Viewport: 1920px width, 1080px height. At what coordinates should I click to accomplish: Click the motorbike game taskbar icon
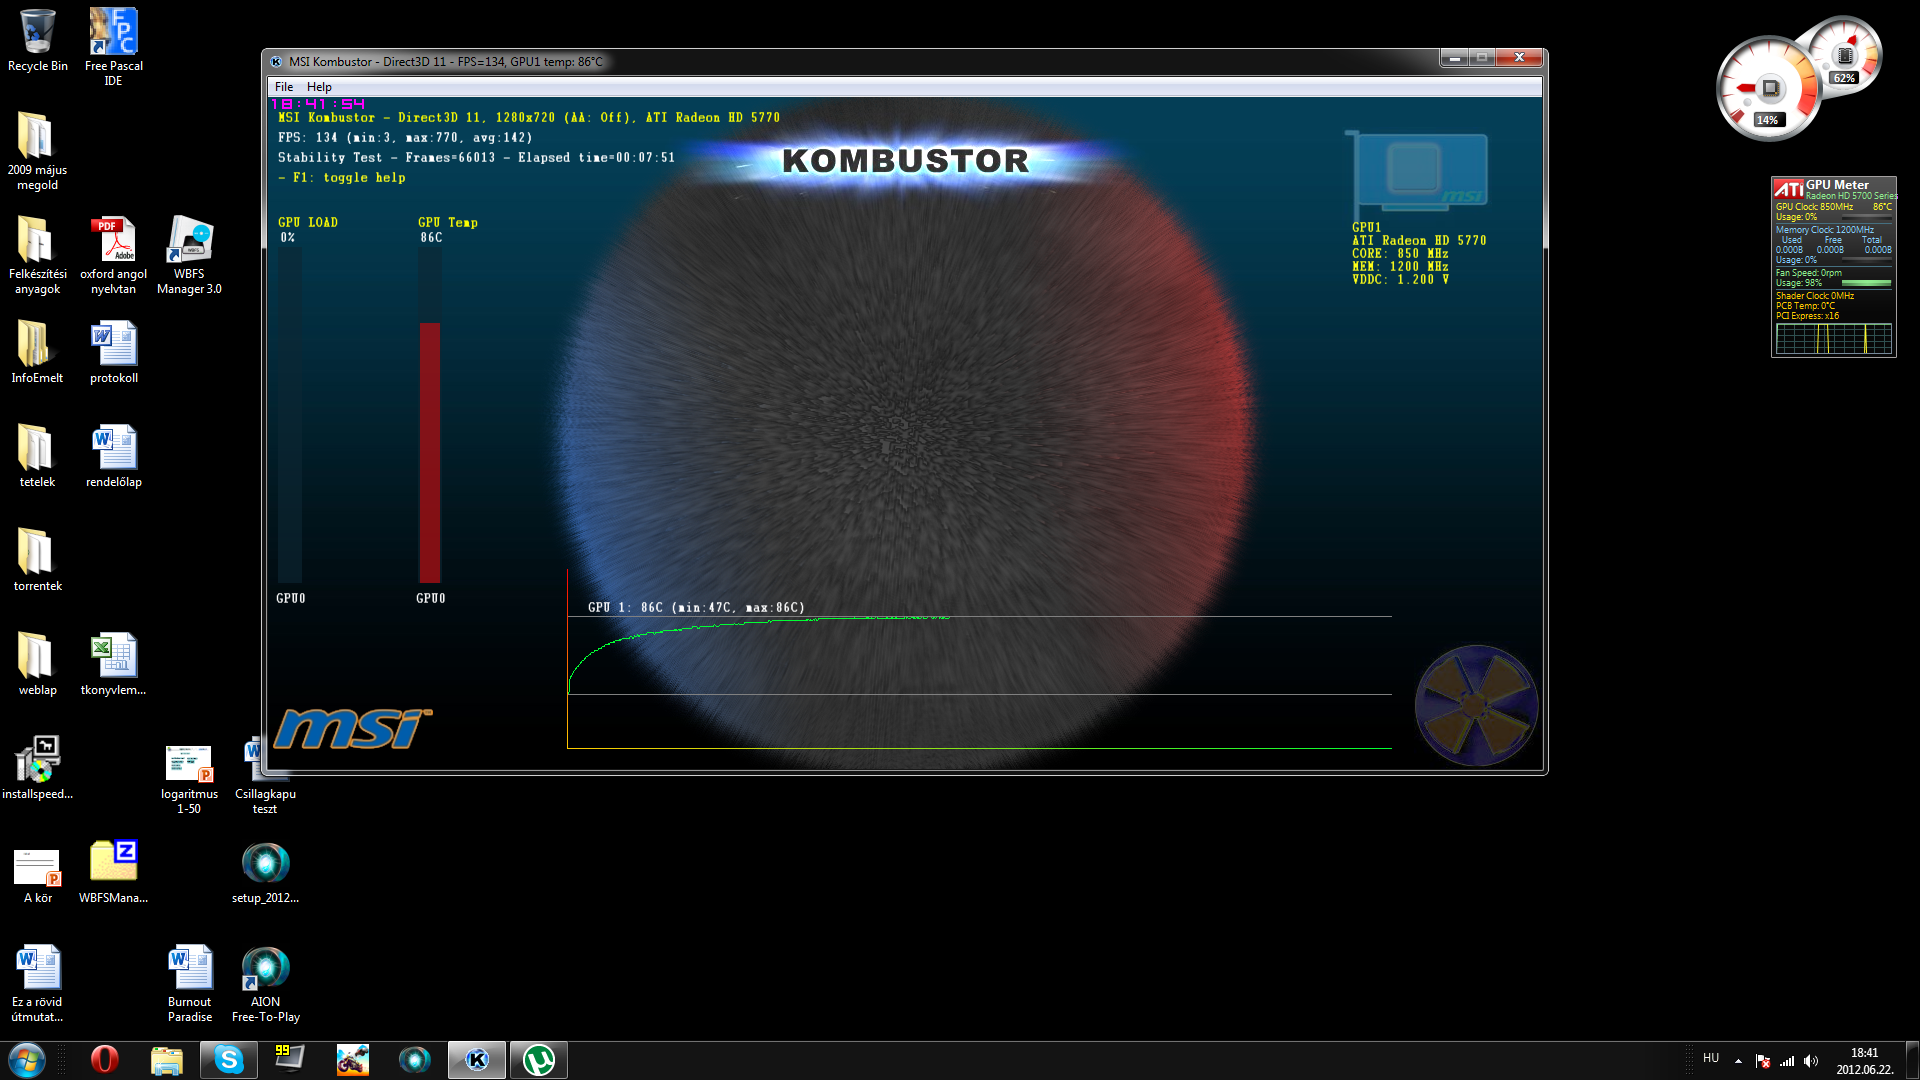[x=353, y=1060]
